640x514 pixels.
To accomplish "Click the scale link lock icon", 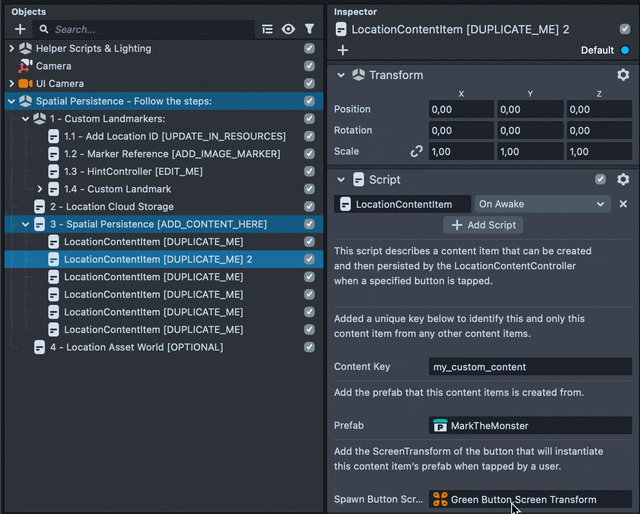I will [x=416, y=152].
